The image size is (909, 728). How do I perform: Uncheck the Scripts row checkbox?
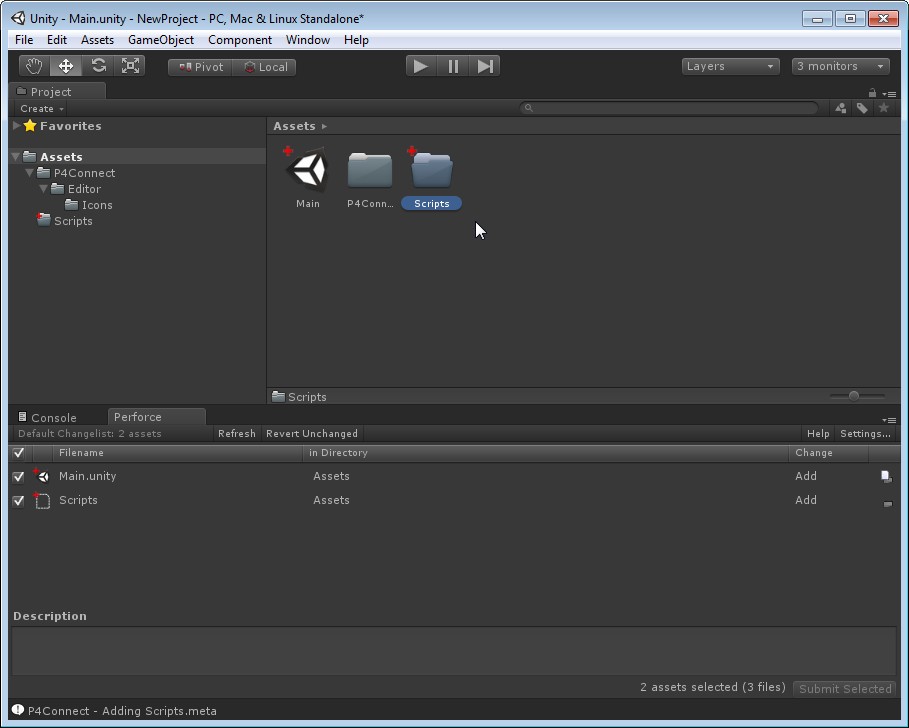[19, 501]
